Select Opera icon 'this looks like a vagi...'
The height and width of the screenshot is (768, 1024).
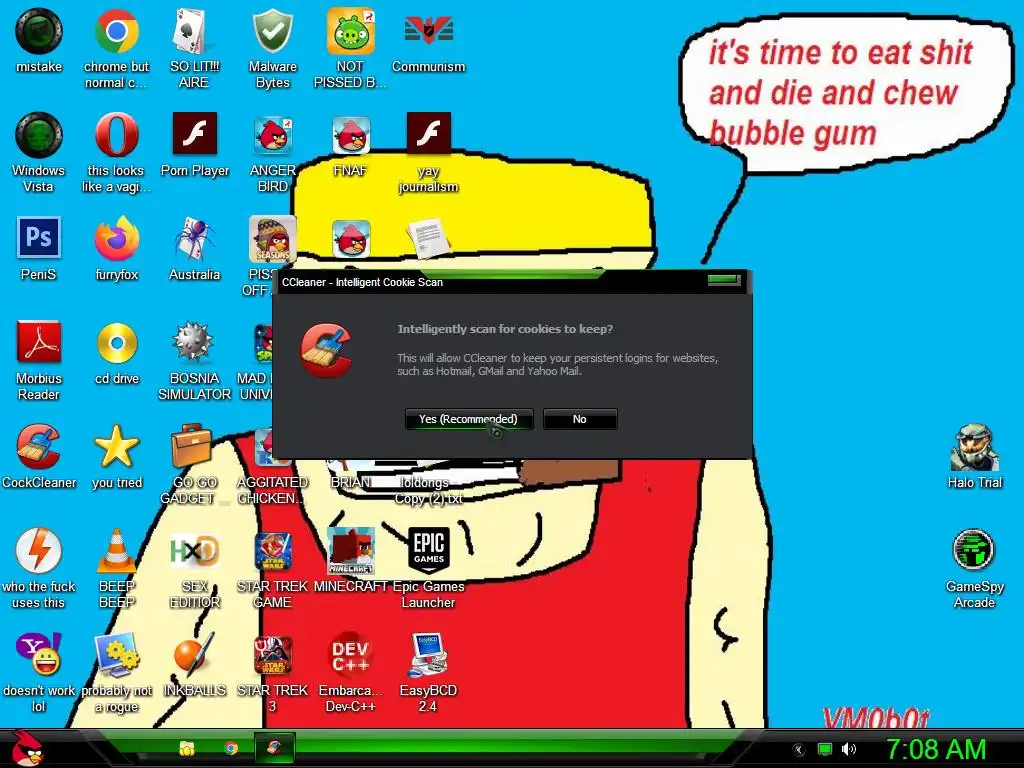116,153
